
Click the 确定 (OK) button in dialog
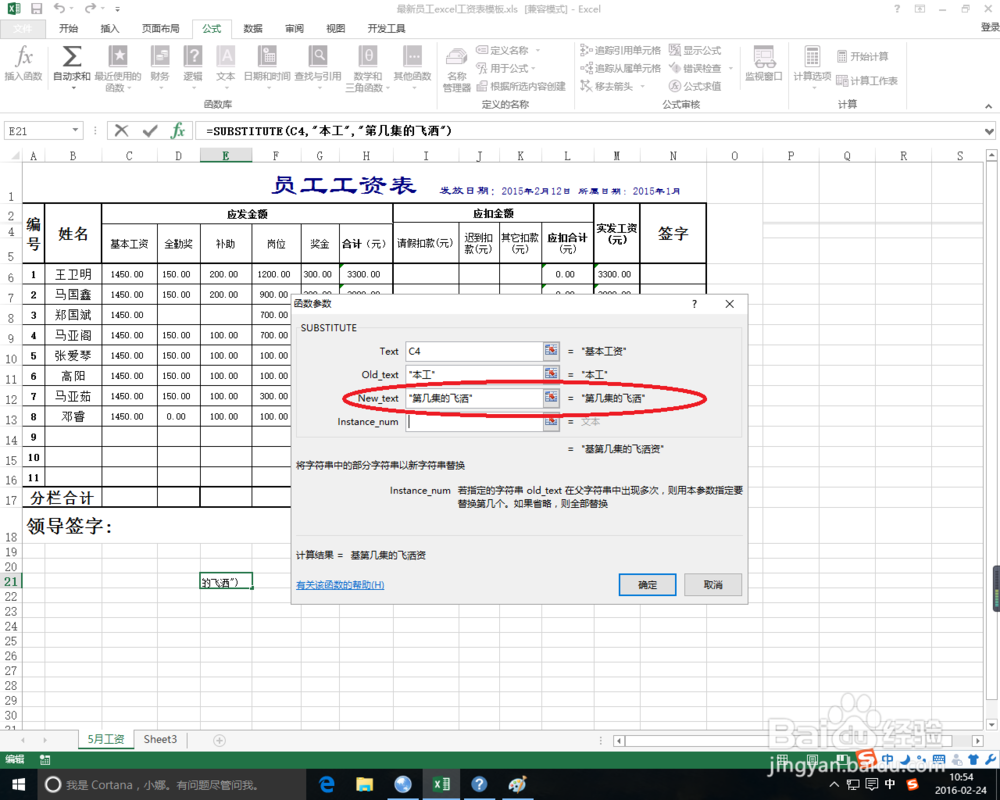click(647, 584)
